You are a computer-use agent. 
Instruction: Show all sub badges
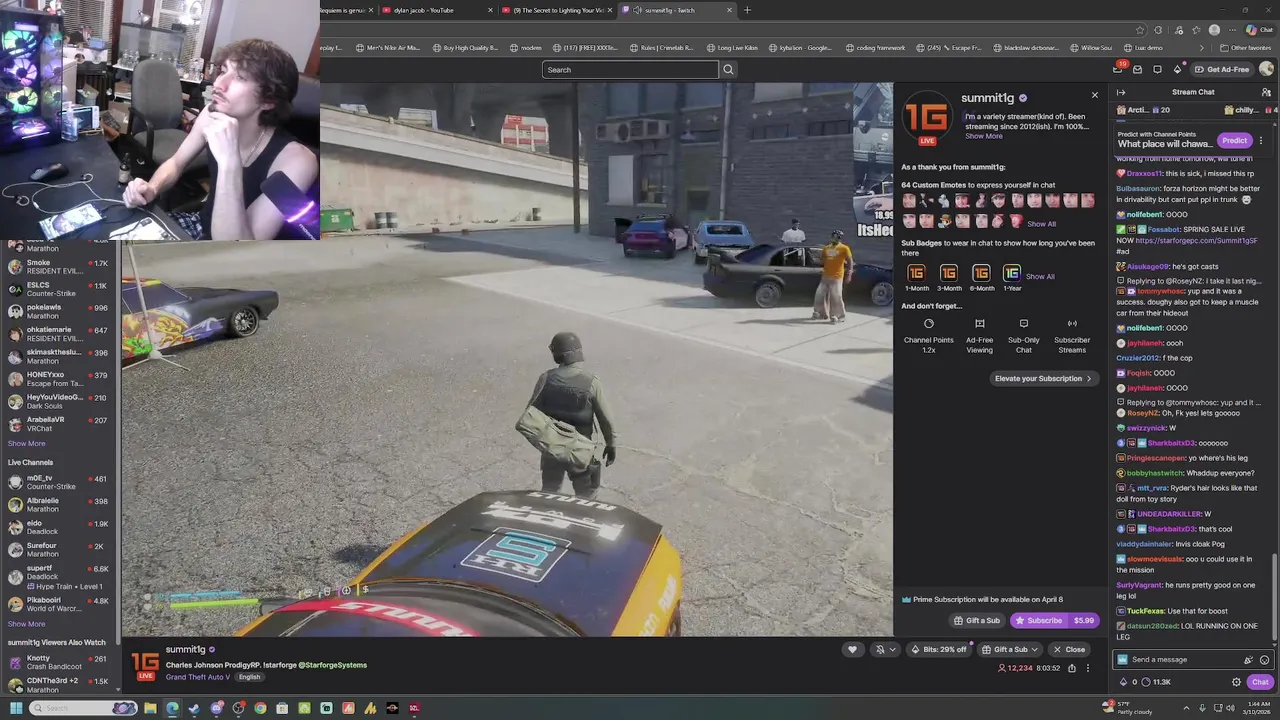1040,276
